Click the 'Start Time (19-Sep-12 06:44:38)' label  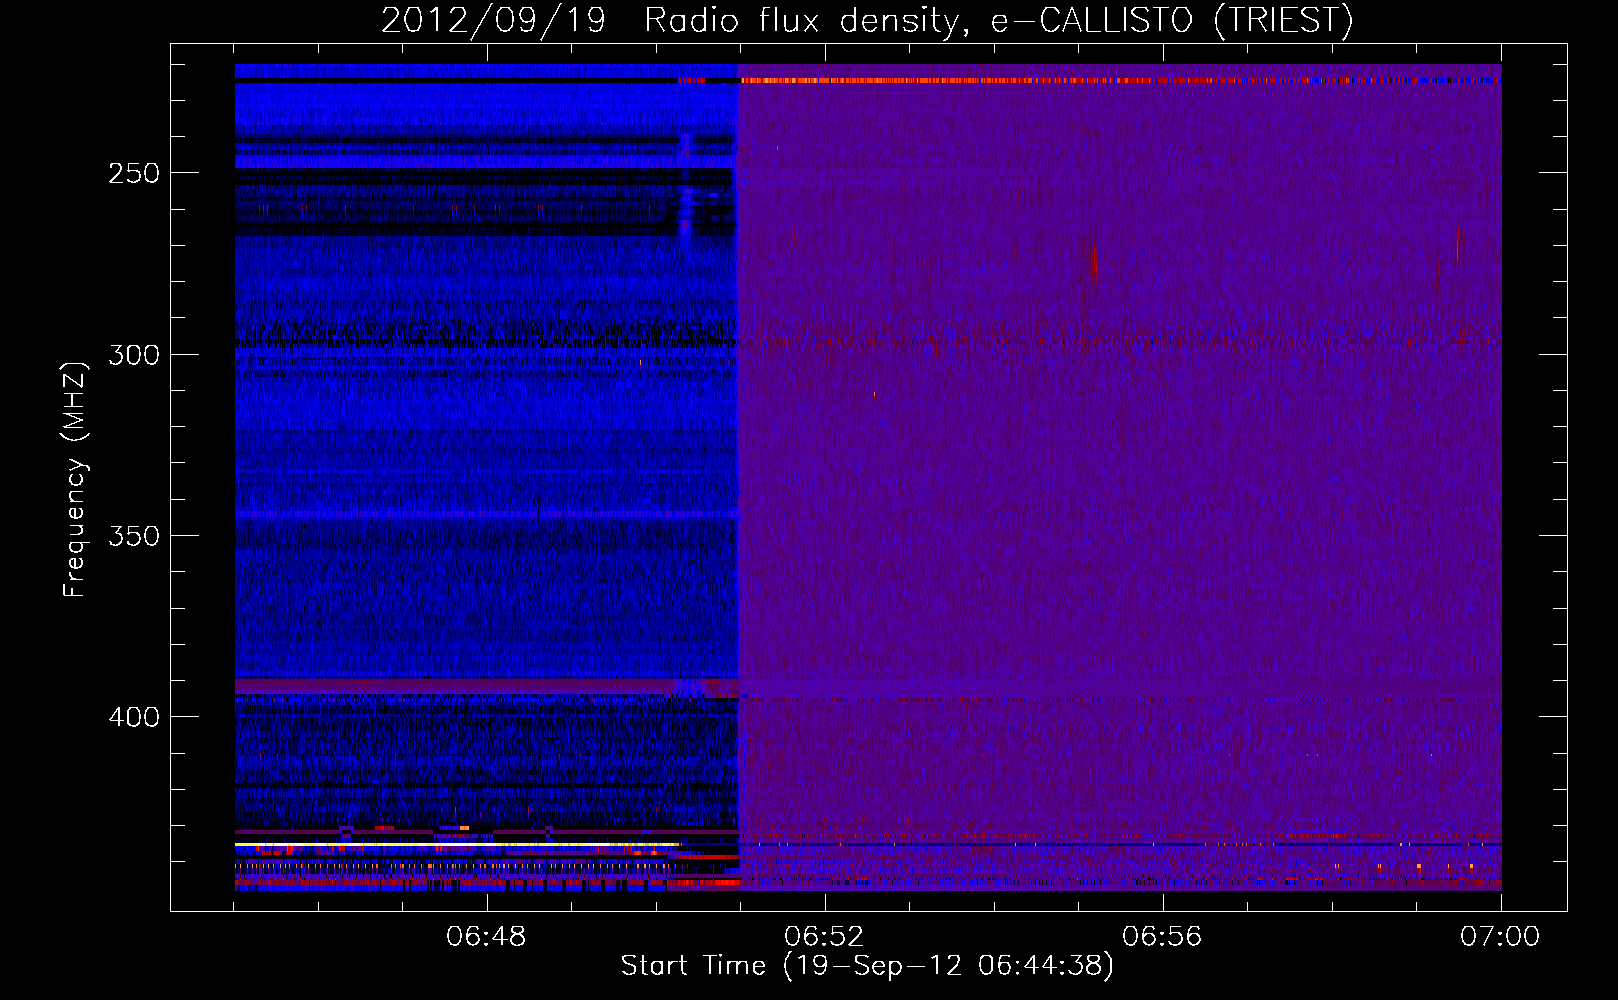point(867,966)
